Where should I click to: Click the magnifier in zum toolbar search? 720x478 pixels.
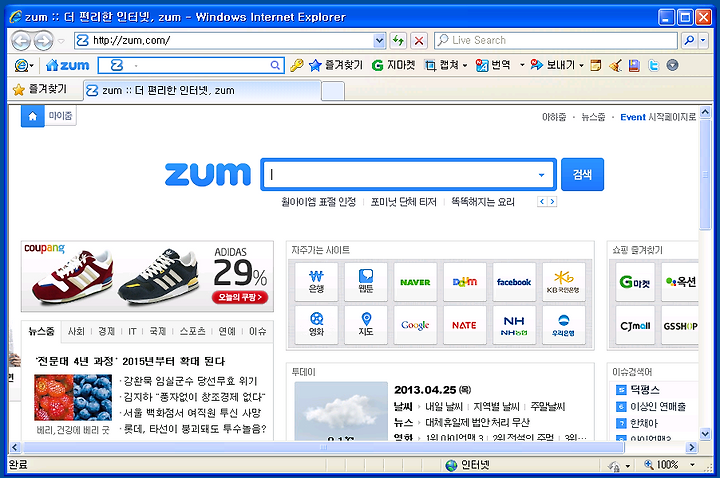coord(275,65)
